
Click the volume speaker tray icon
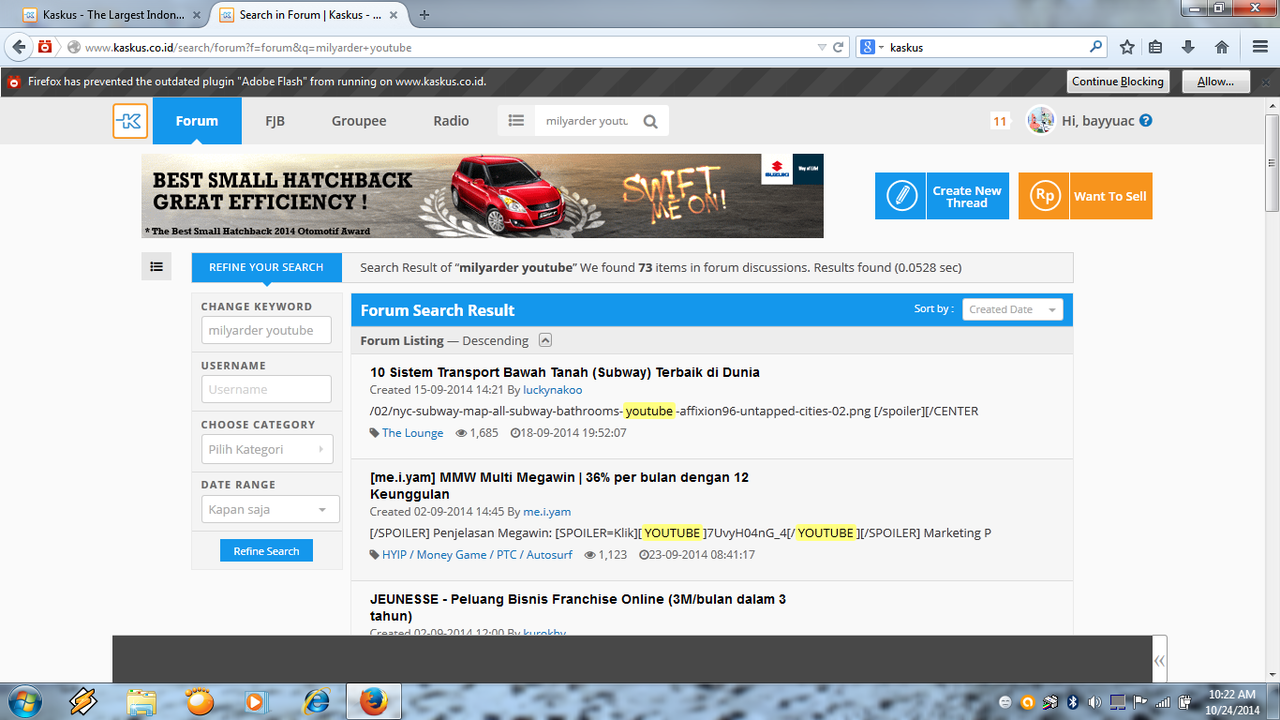tap(1095, 702)
